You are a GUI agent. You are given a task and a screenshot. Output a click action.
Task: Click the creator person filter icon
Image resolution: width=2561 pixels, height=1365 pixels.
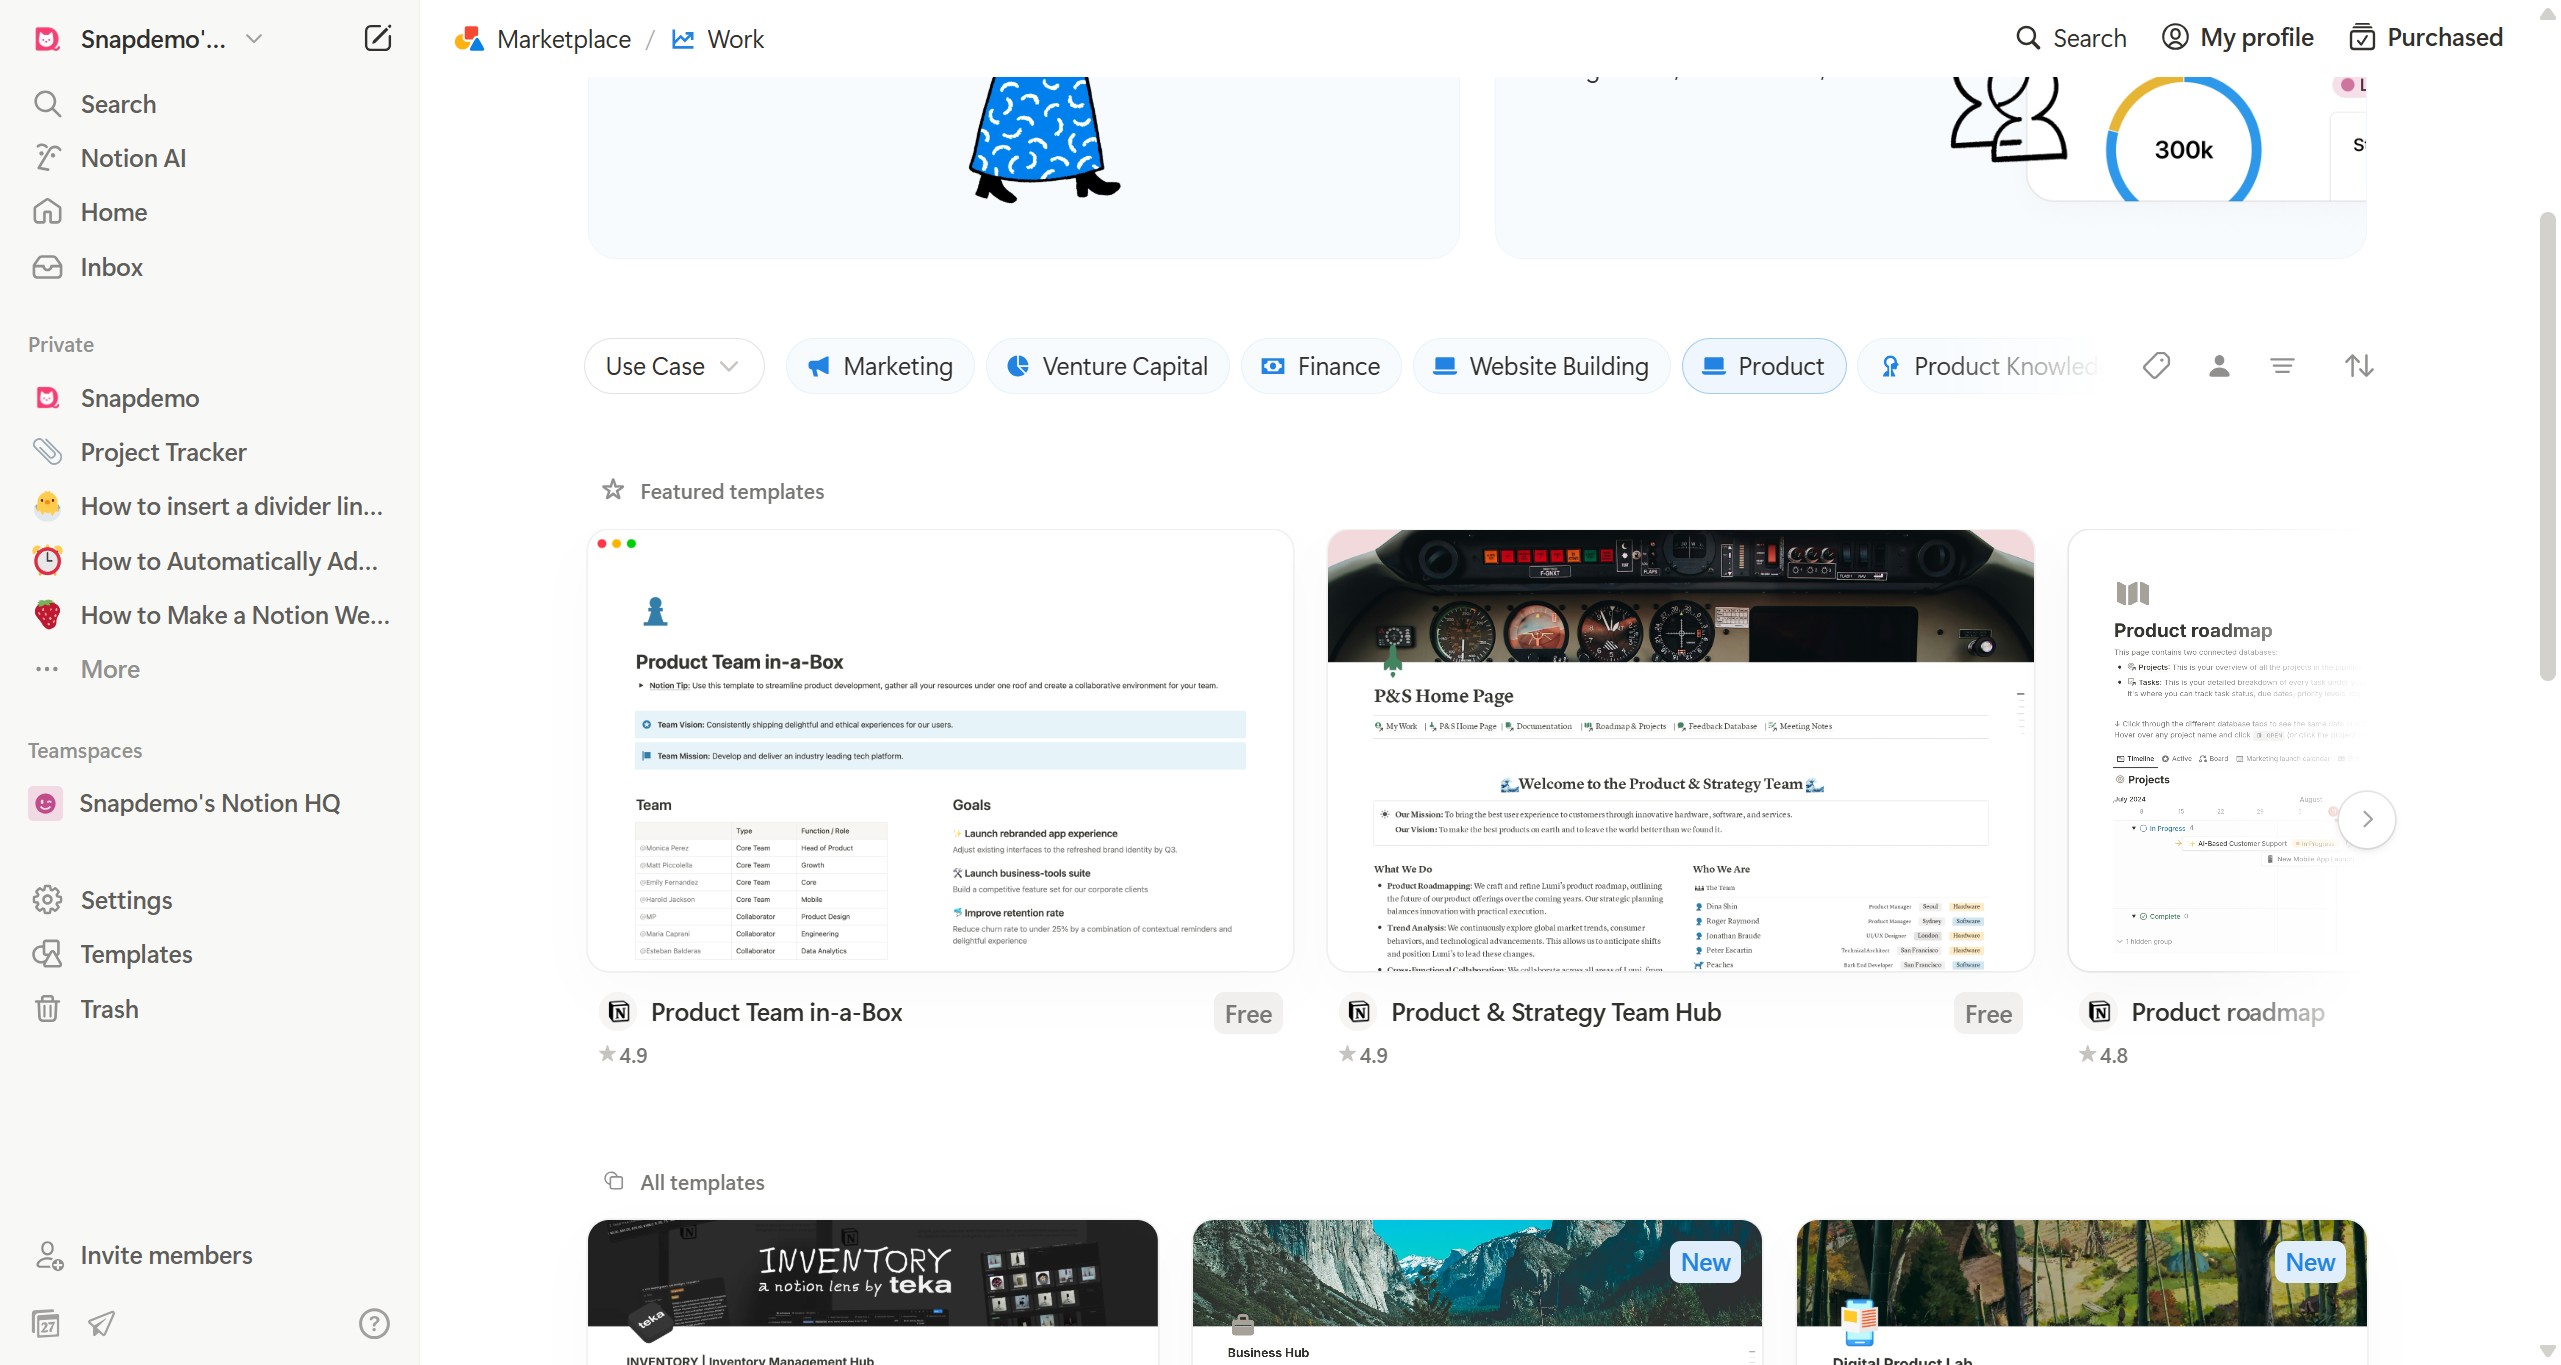click(2219, 366)
